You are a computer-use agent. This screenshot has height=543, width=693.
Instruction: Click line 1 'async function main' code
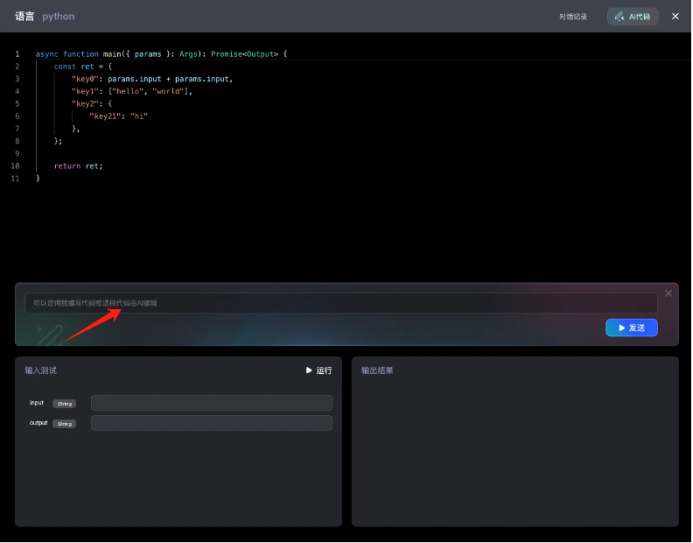(x=161, y=54)
